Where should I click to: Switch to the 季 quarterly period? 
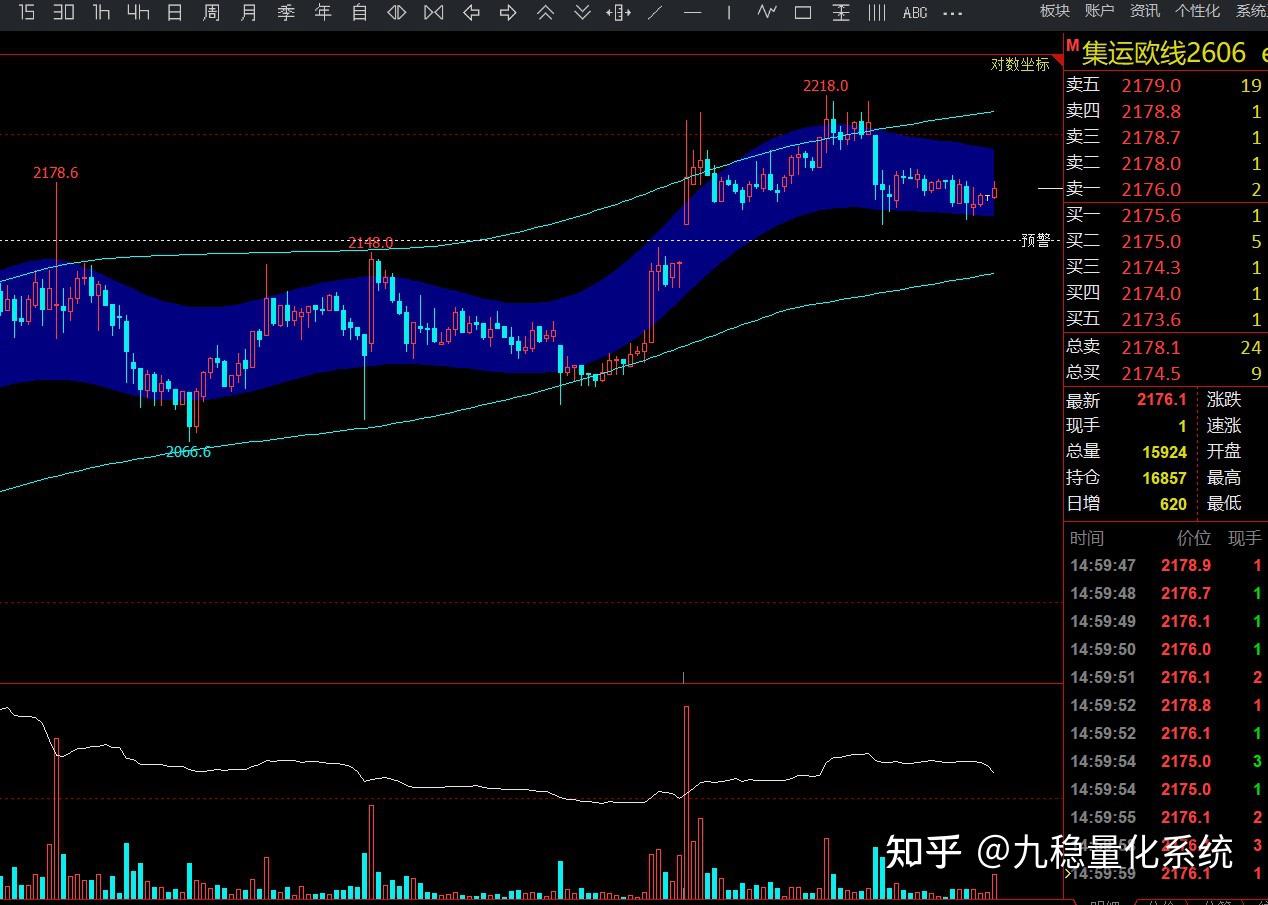pos(286,12)
